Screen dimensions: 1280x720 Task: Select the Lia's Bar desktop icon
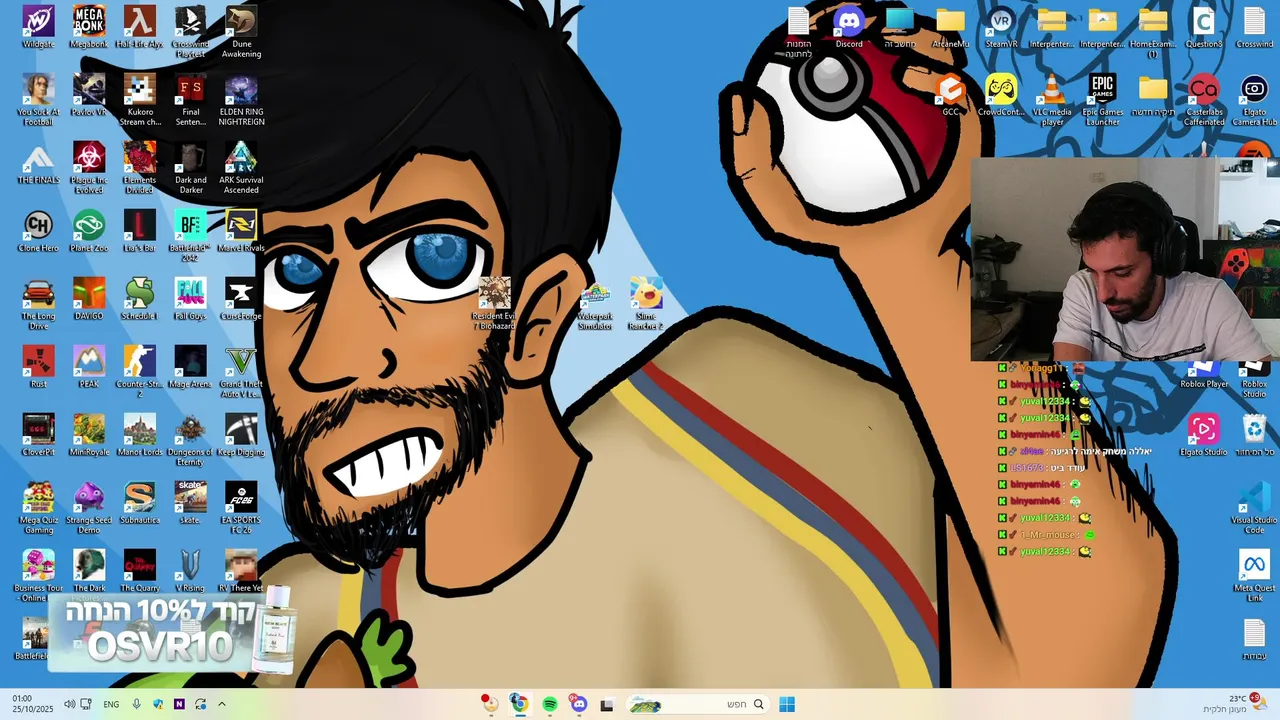point(139,231)
